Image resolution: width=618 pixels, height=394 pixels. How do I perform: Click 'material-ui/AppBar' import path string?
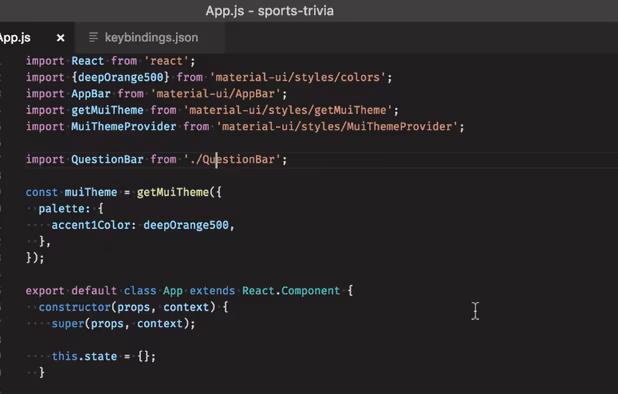click(216, 94)
